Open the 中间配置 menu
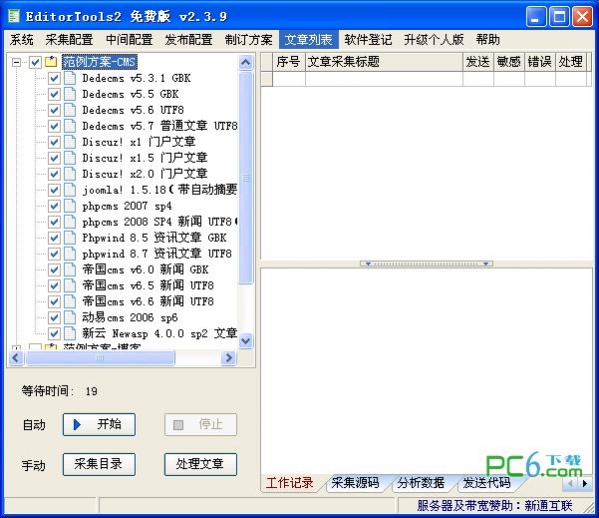This screenshot has width=599, height=518. coord(129,40)
